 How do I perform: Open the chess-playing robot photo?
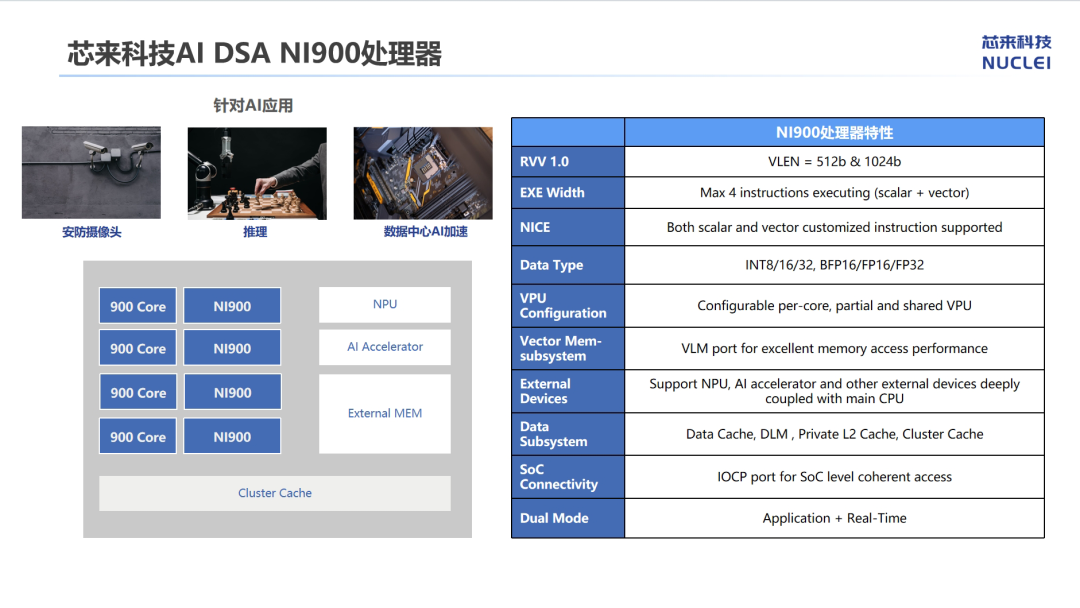[x=258, y=173]
